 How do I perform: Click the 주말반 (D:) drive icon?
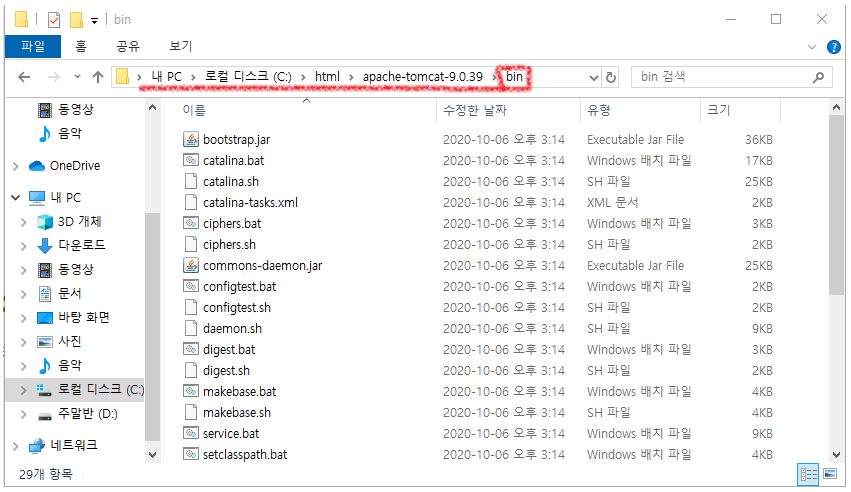45,415
